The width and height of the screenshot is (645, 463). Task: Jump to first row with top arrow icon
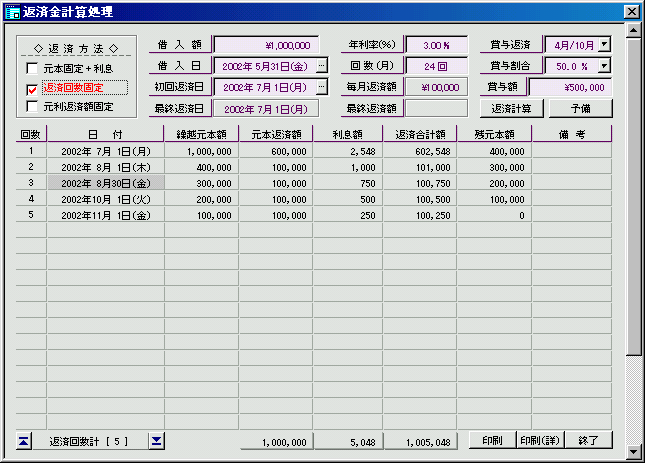tap(25, 440)
